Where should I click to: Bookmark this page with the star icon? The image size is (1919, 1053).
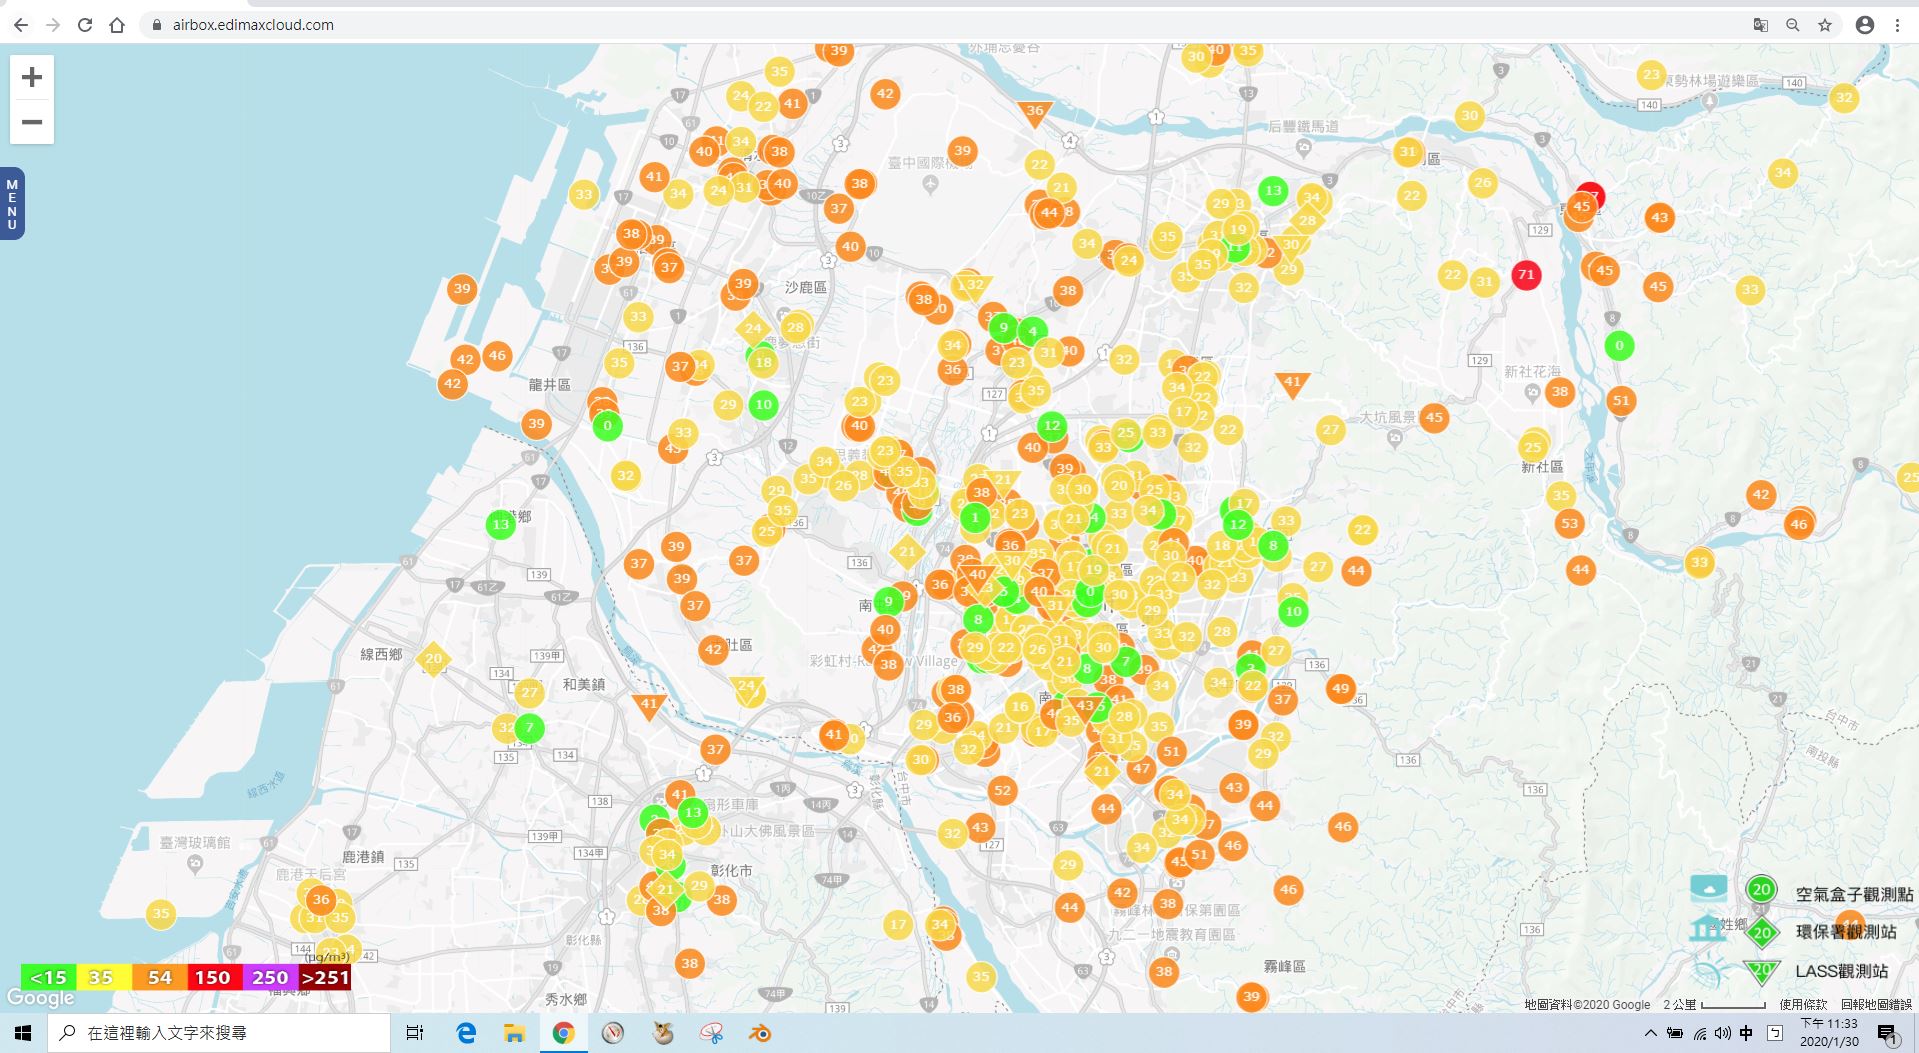(1825, 25)
